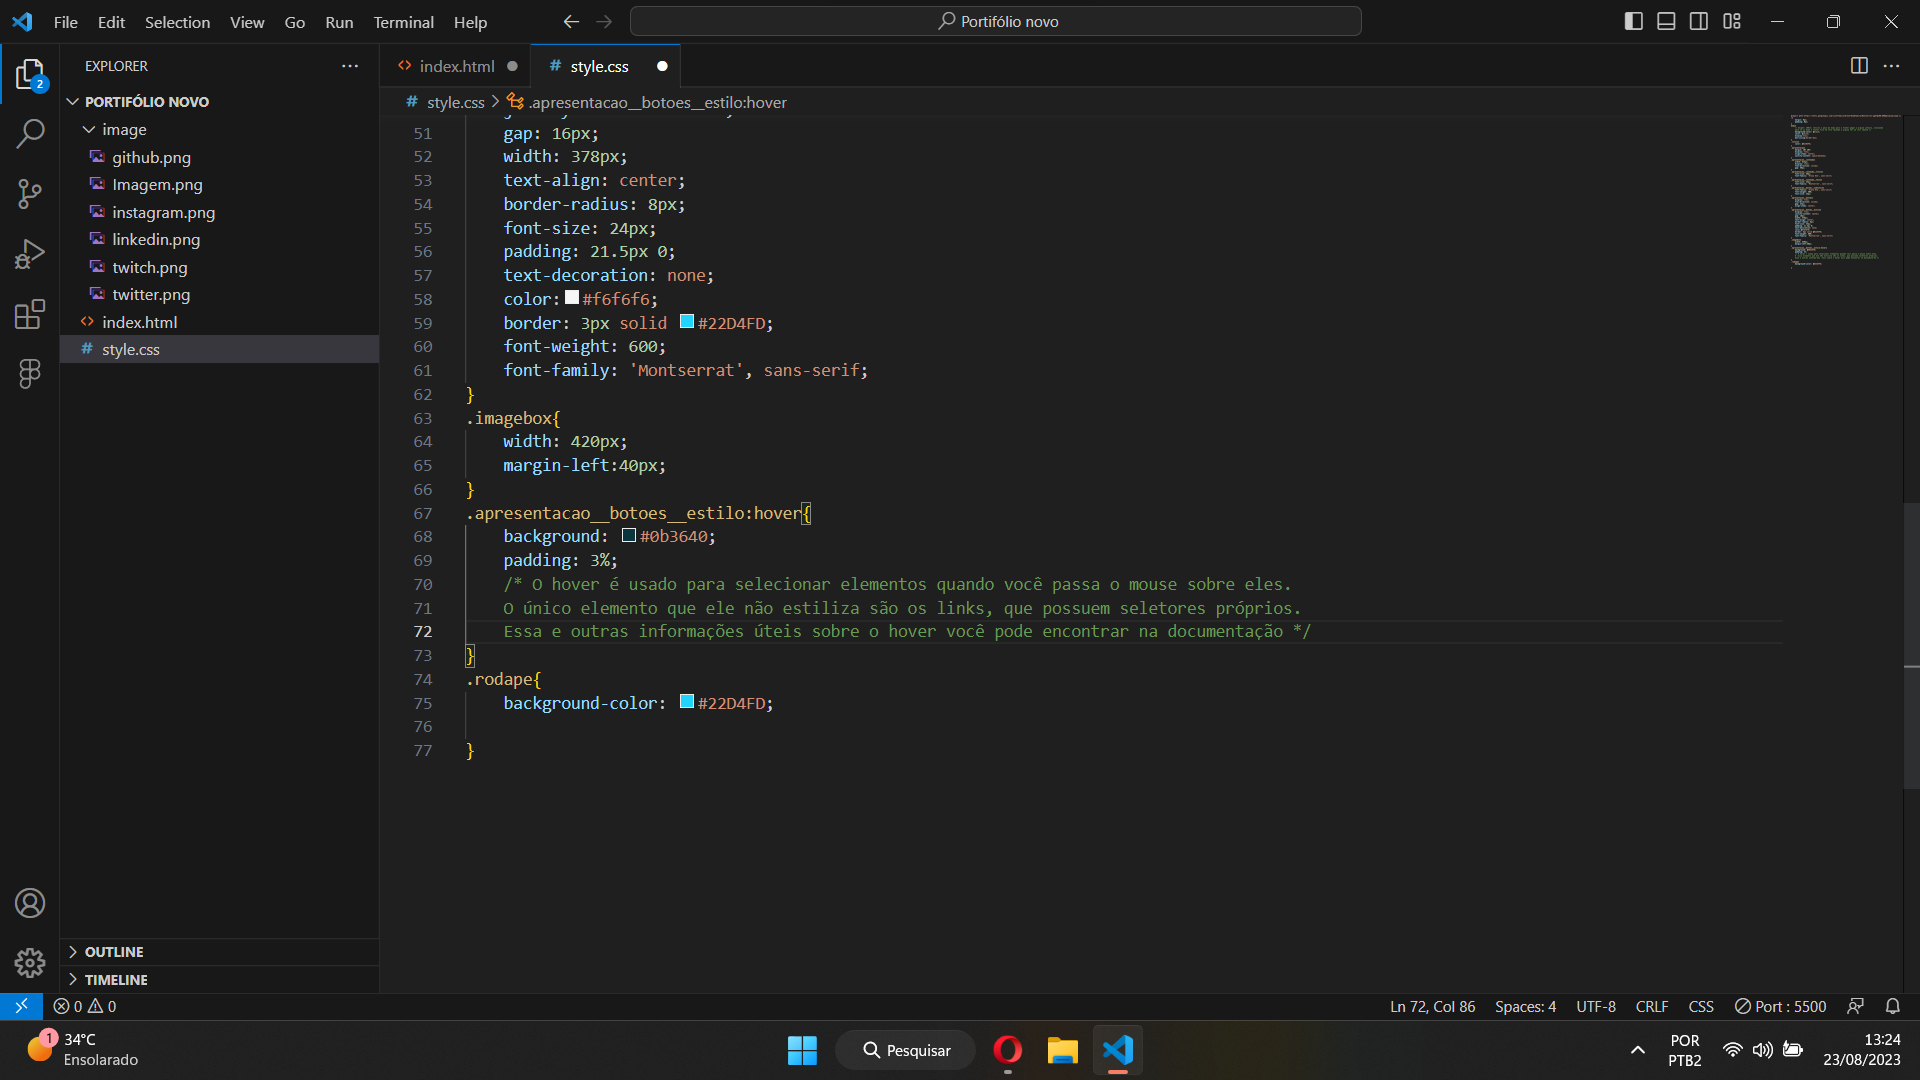Click the editor minimap

point(1844,190)
